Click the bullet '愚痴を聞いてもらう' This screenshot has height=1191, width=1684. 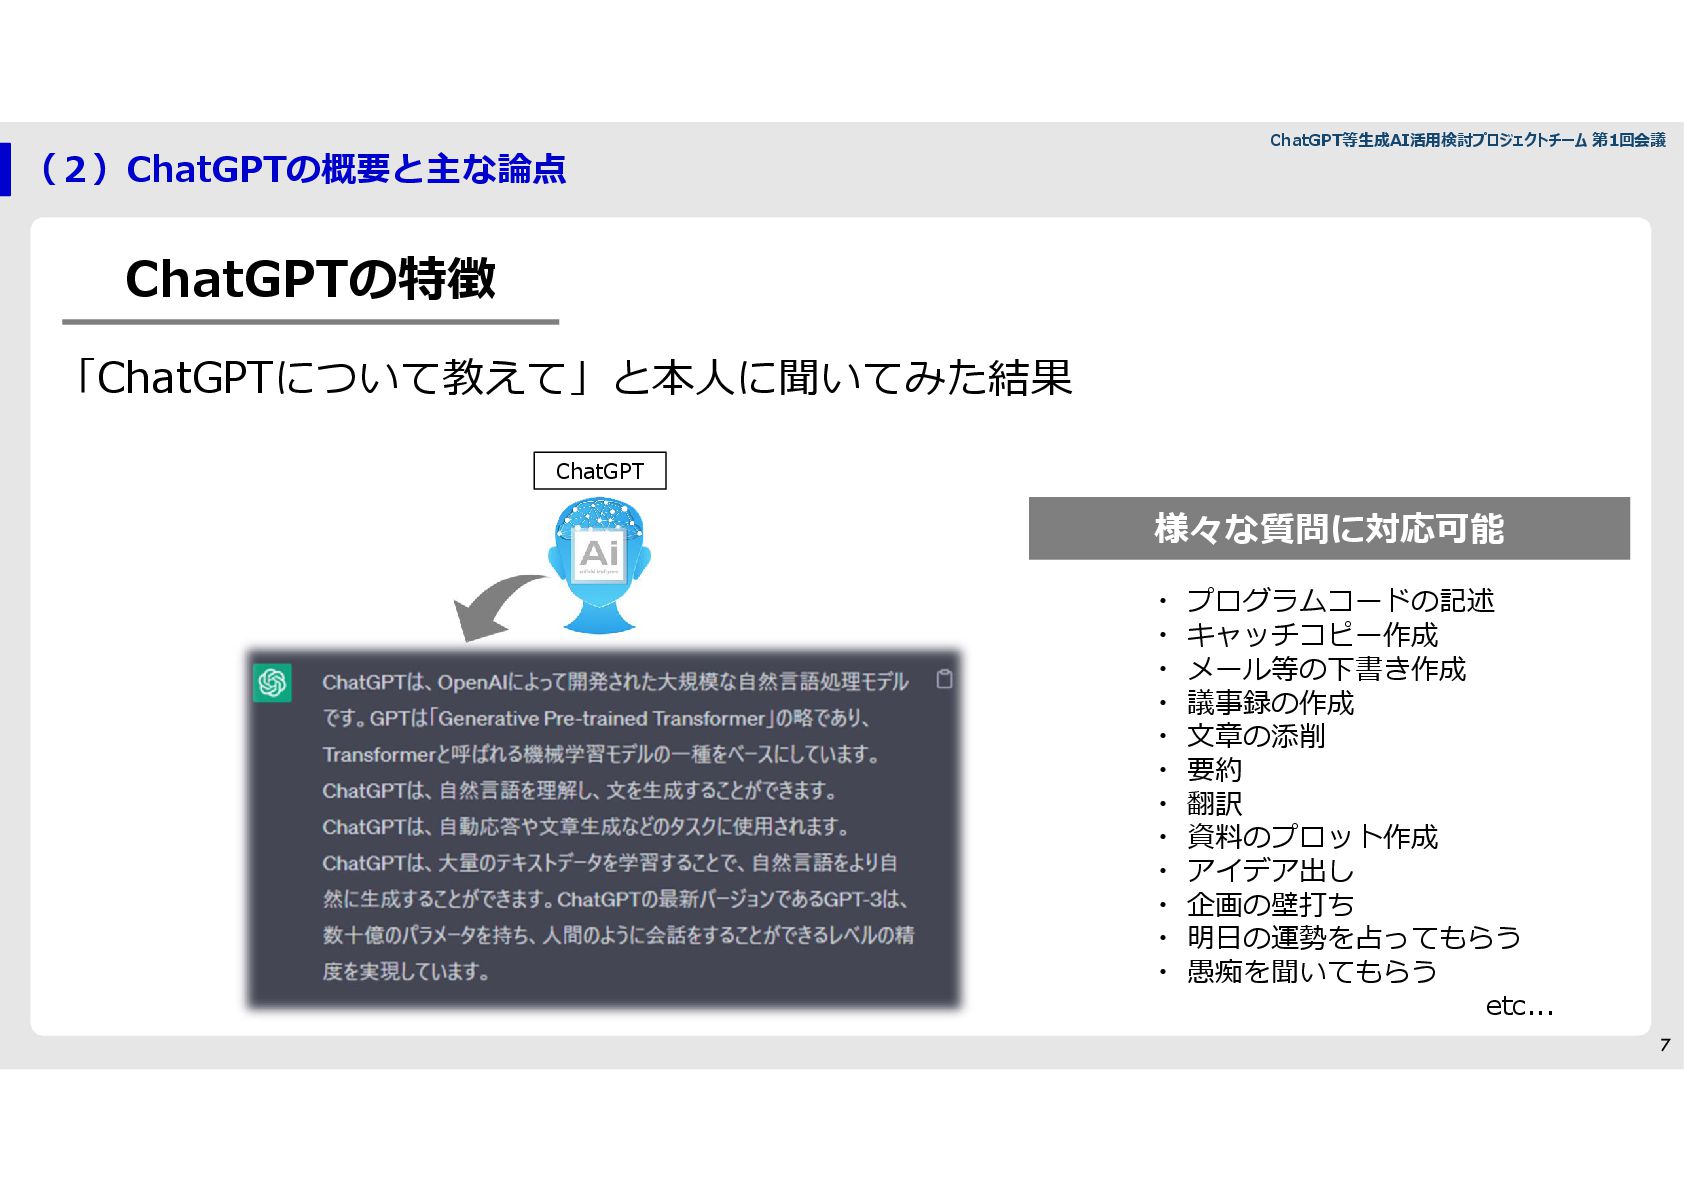[1312, 971]
